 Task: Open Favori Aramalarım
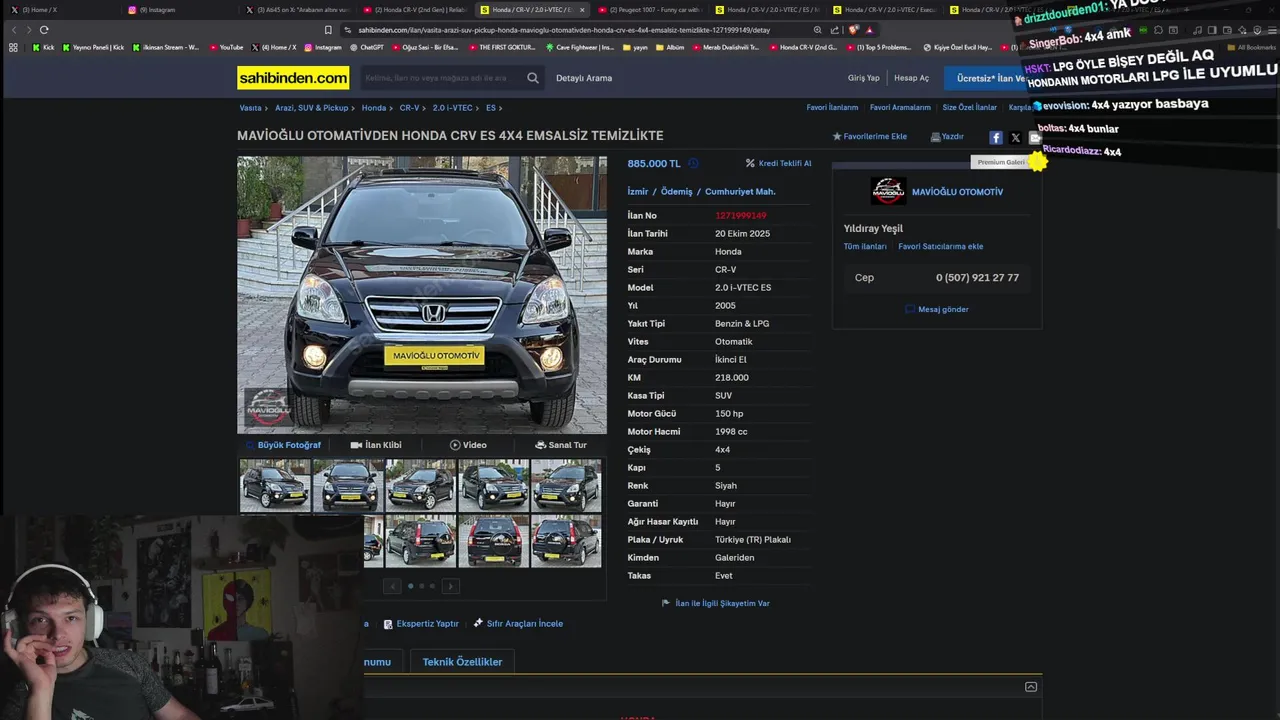[900, 108]
